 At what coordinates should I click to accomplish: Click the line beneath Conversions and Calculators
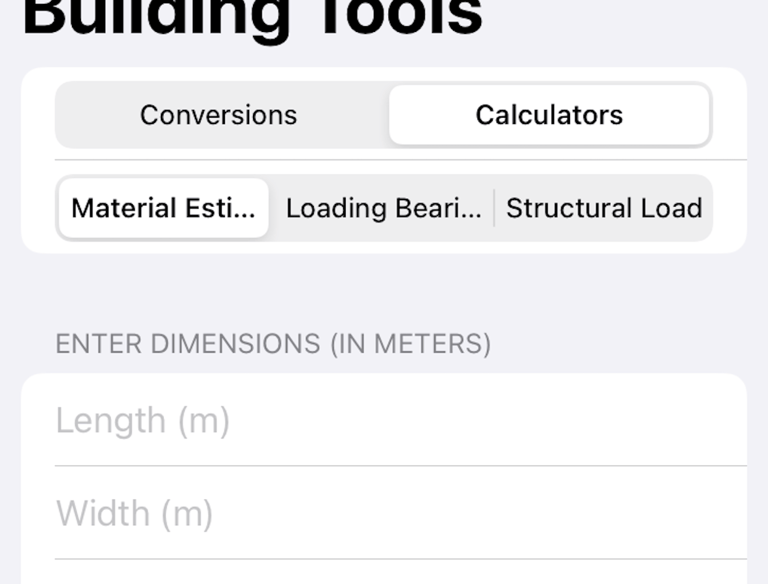401,160
